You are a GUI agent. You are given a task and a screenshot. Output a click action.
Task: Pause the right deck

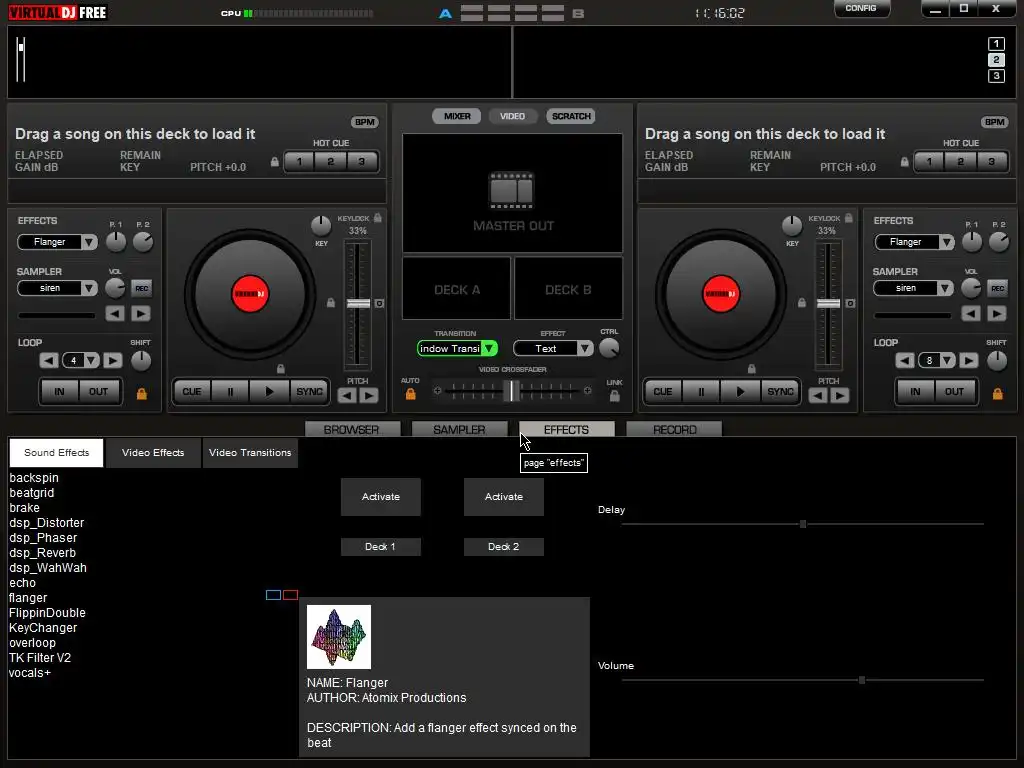pos(701,392)
